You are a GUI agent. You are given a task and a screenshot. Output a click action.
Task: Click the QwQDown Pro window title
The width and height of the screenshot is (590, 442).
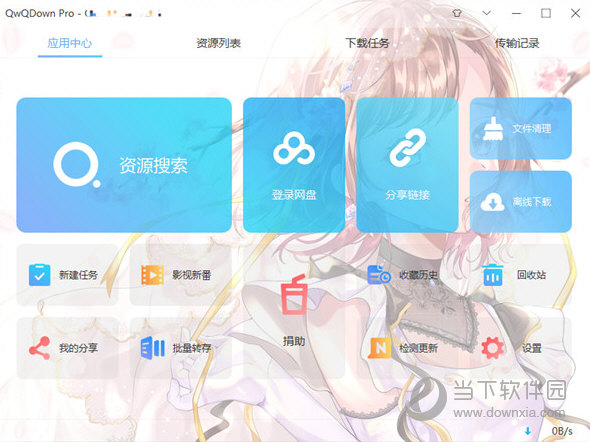pos(40,14)
